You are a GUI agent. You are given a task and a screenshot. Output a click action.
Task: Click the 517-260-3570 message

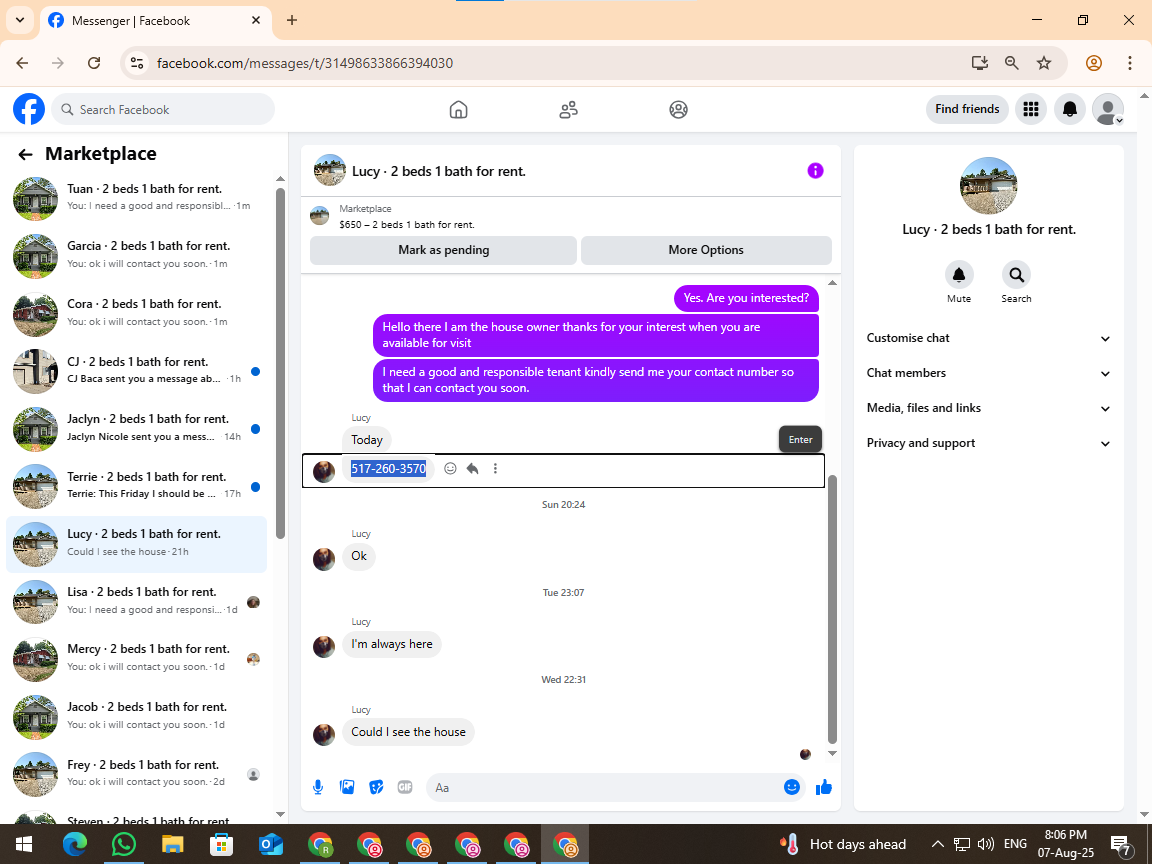point(388,469)
